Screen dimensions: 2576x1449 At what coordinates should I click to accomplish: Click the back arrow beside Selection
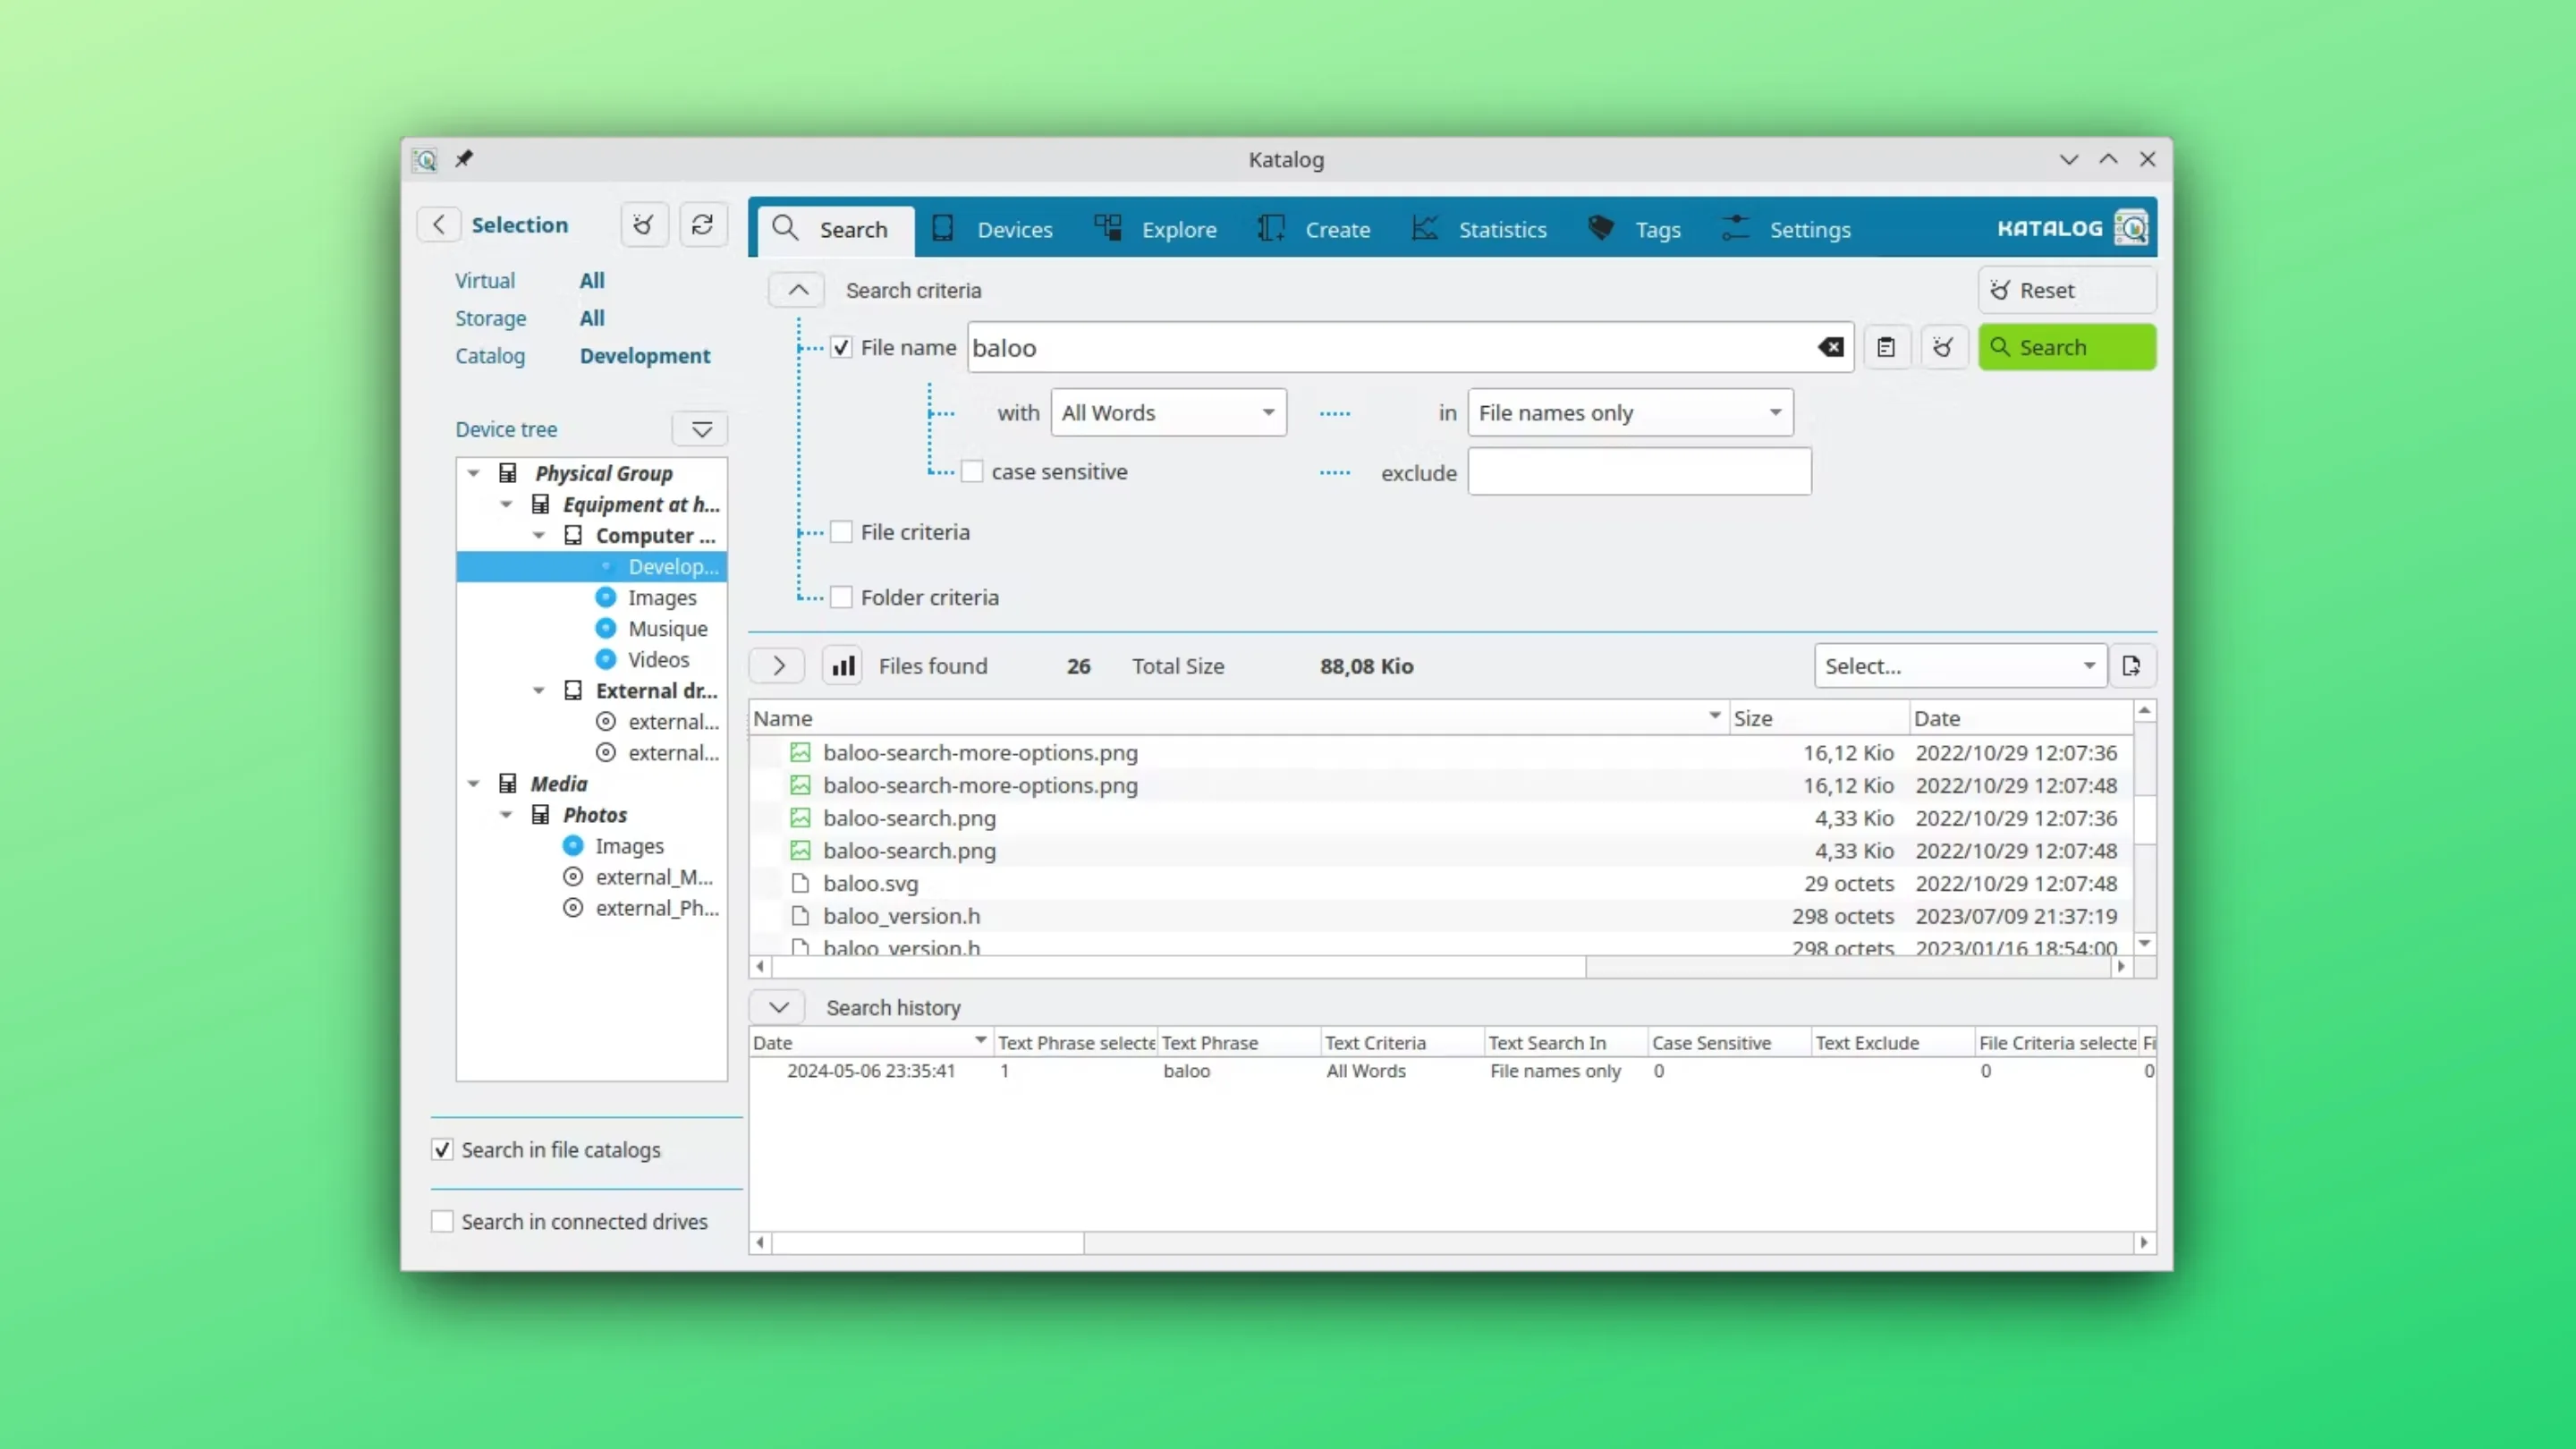tap(438, 224)
